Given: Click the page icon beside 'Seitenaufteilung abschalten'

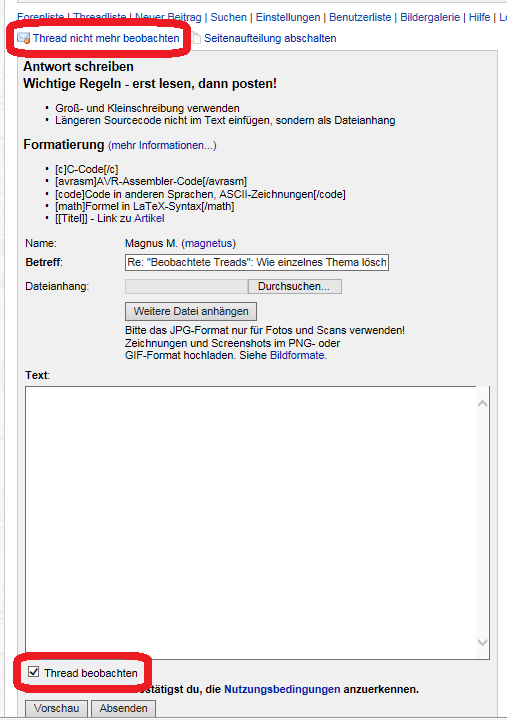Looking at the screenshot, I should tap(197, 38).
